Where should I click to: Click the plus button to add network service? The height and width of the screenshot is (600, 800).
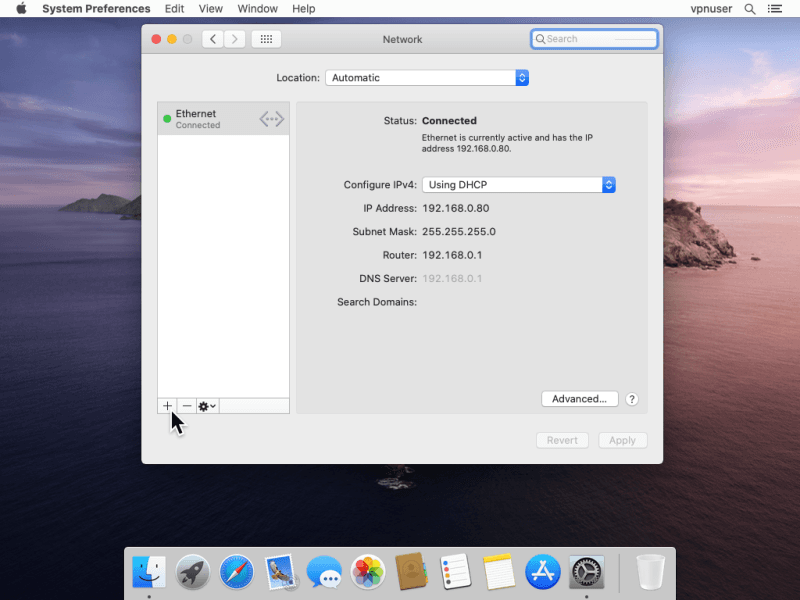(x=167, y=406)
